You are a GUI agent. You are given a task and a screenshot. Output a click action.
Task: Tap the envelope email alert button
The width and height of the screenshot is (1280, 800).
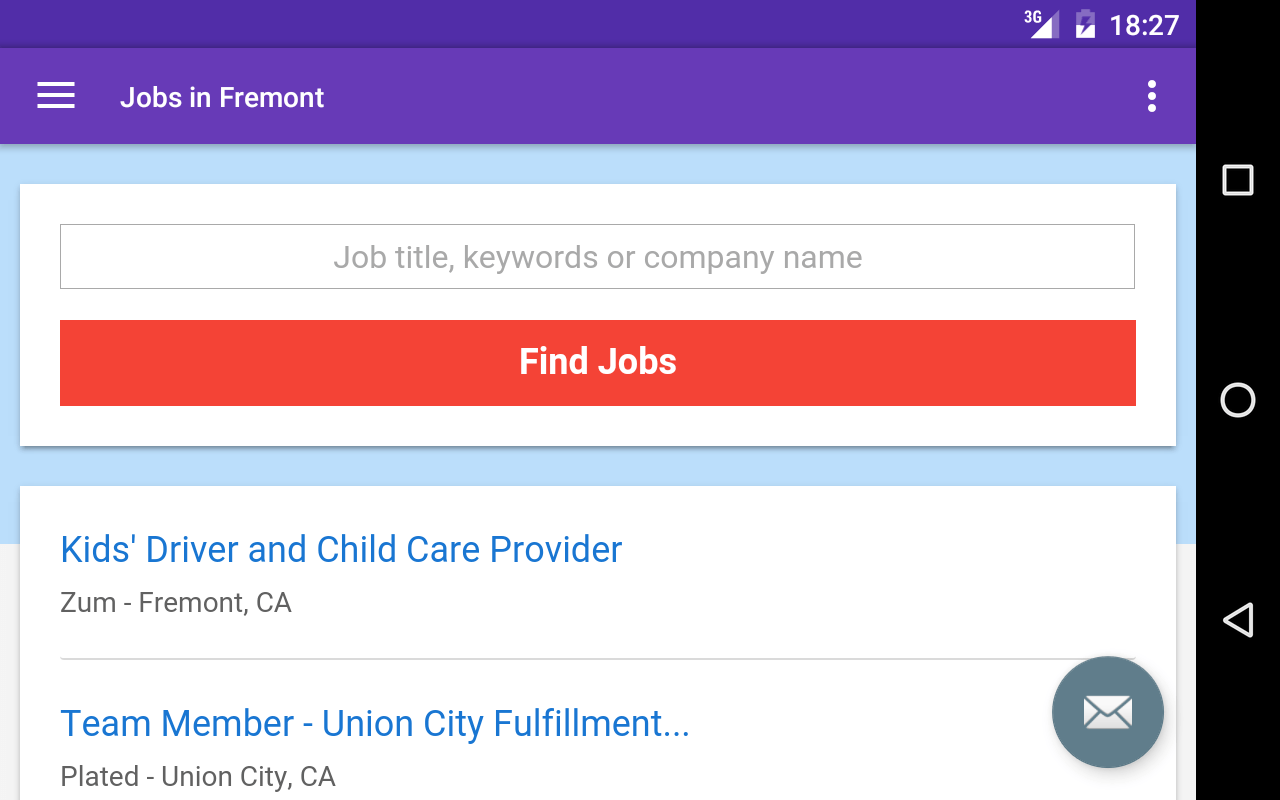coord(1107,712)
